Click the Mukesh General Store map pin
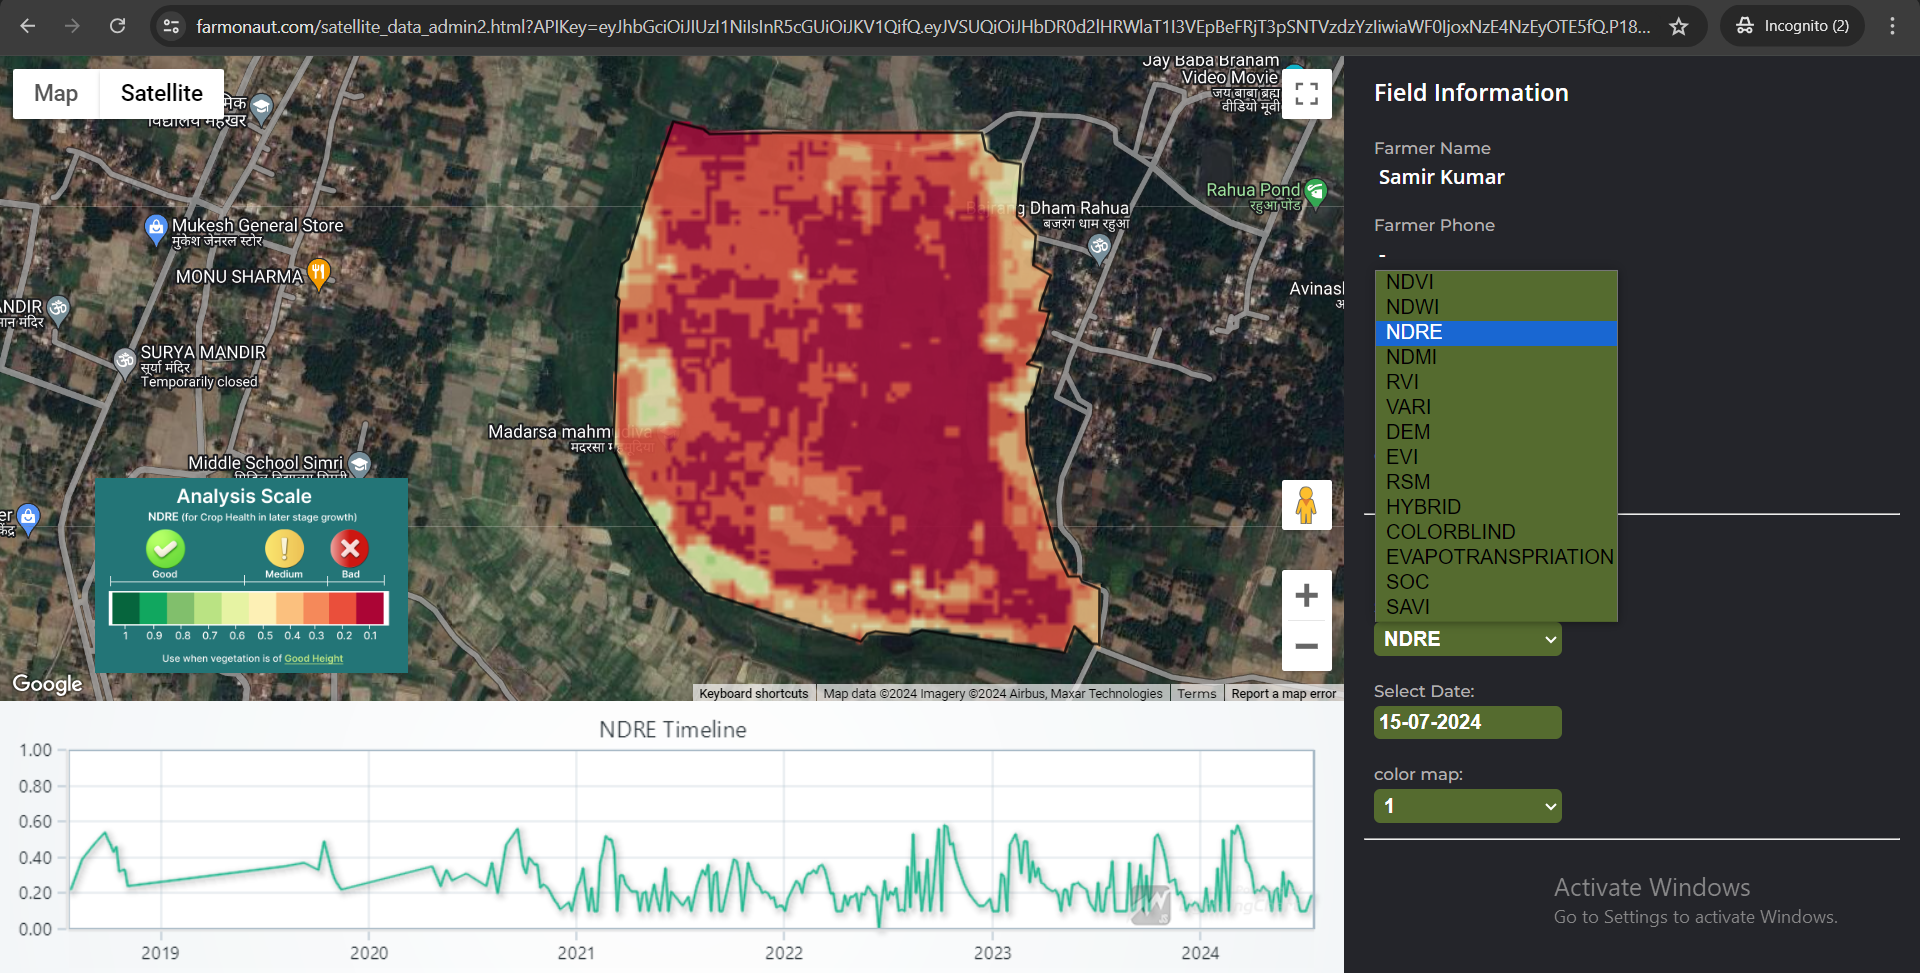 156,229
